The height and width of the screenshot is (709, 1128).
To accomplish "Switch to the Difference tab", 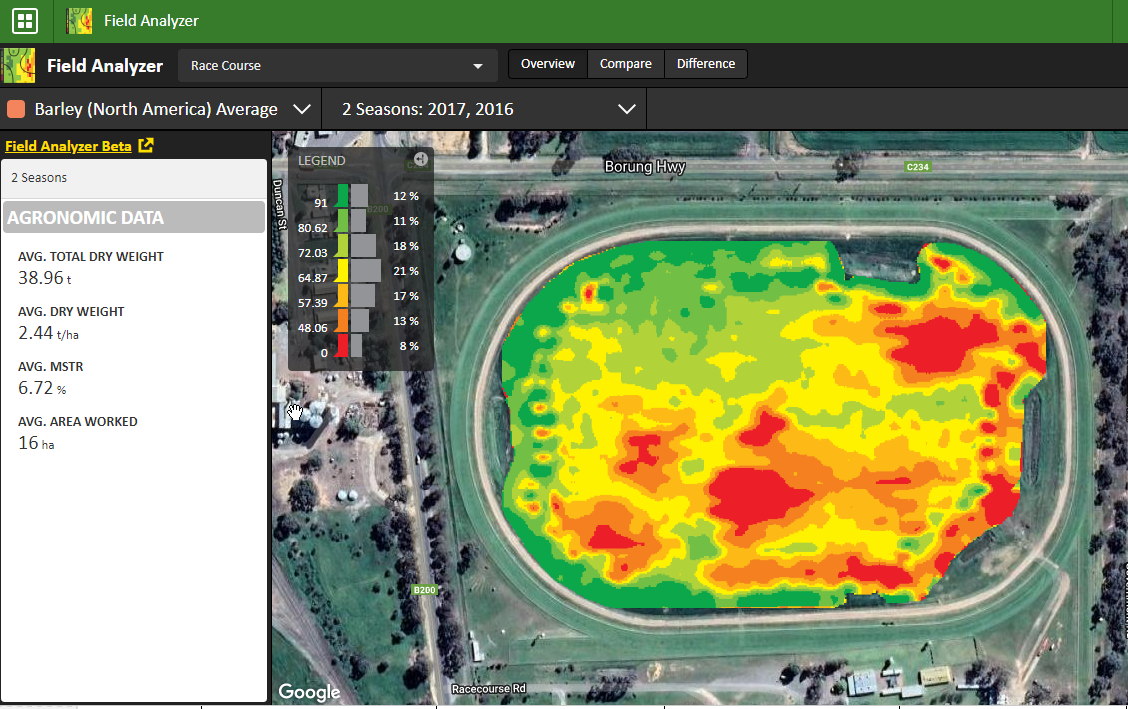I will 706,64.
